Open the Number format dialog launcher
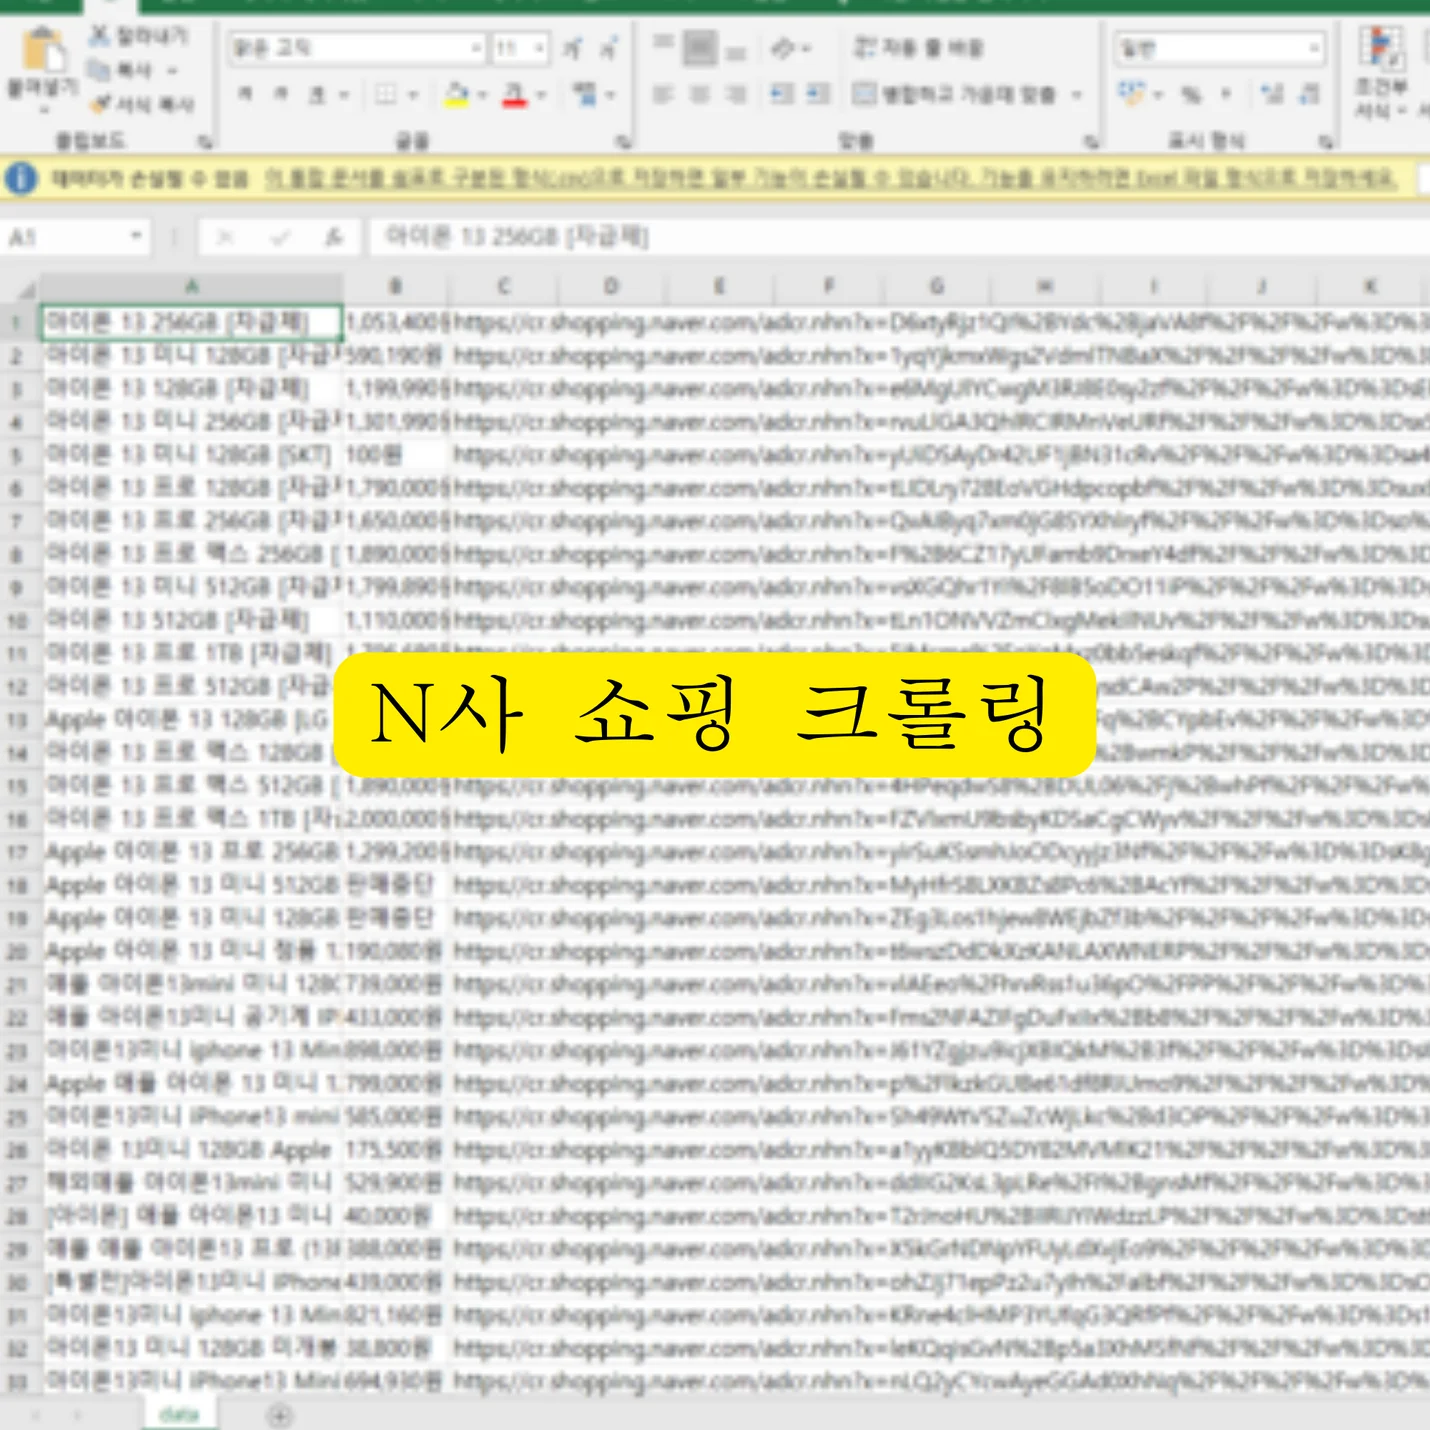Image resolution: width=1430 pixels, height=1430 pixels. click(x=1325, y=141)
